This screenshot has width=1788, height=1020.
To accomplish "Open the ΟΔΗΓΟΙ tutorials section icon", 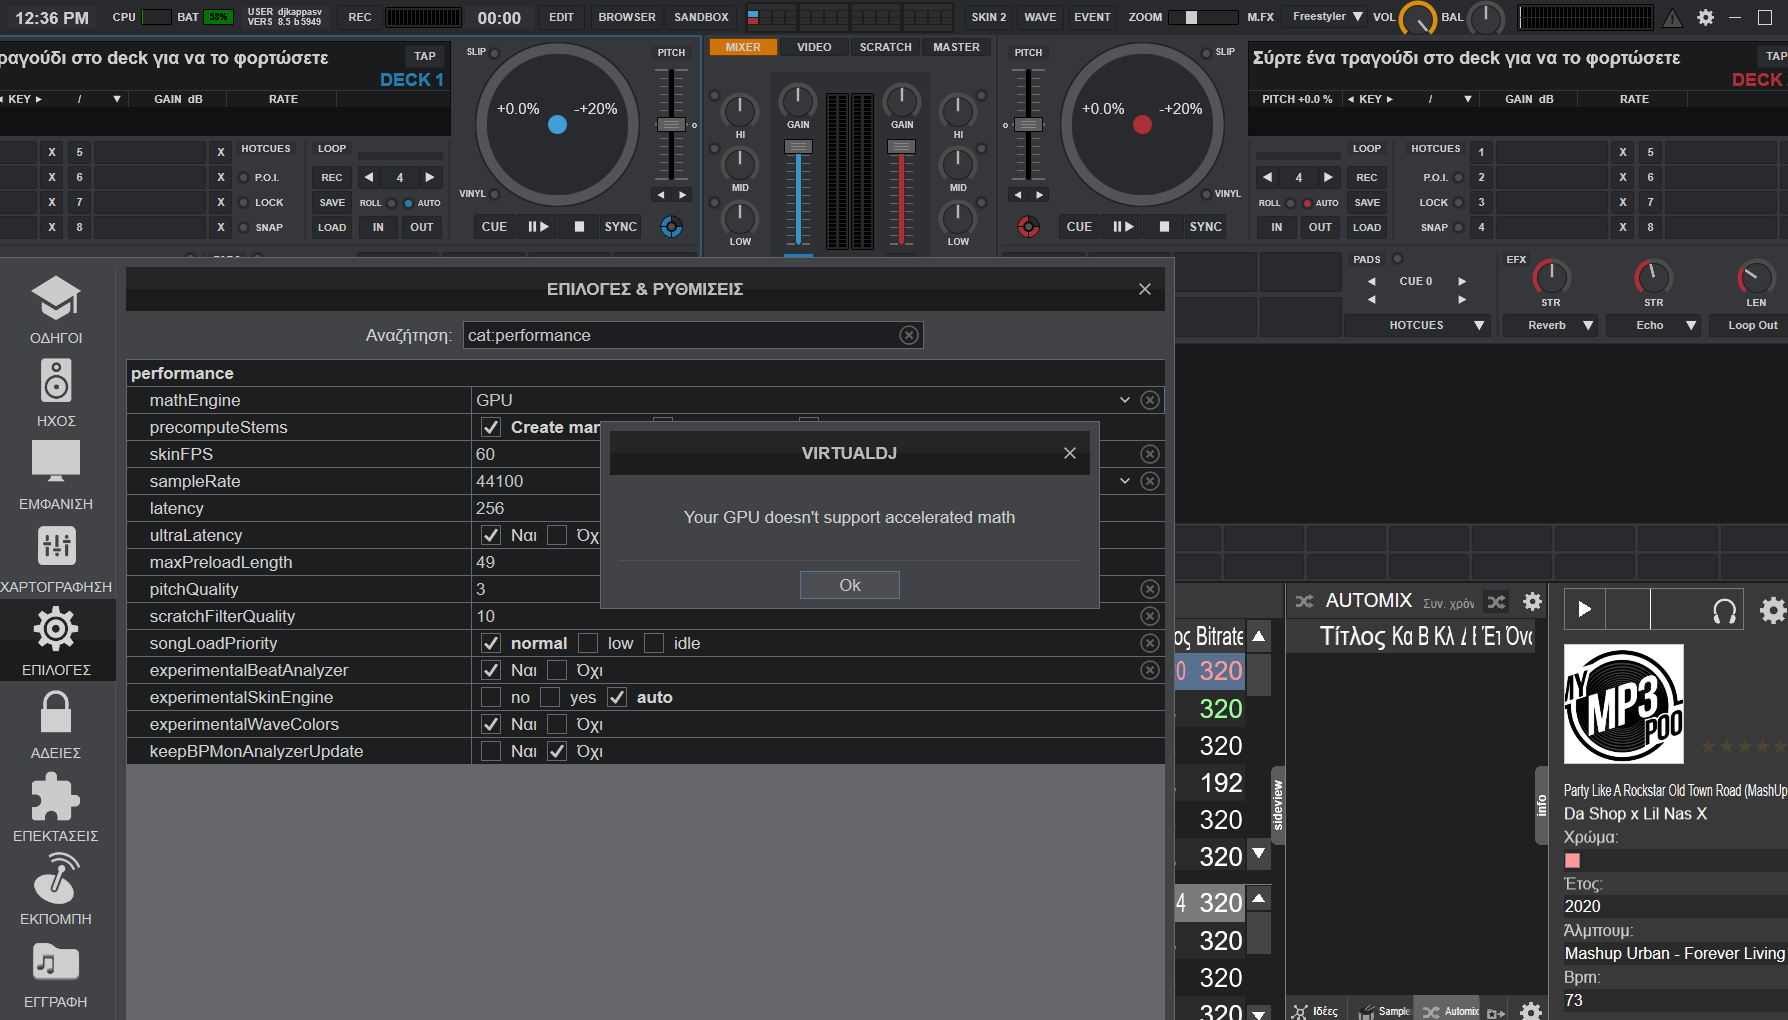I will click(56, 298).
